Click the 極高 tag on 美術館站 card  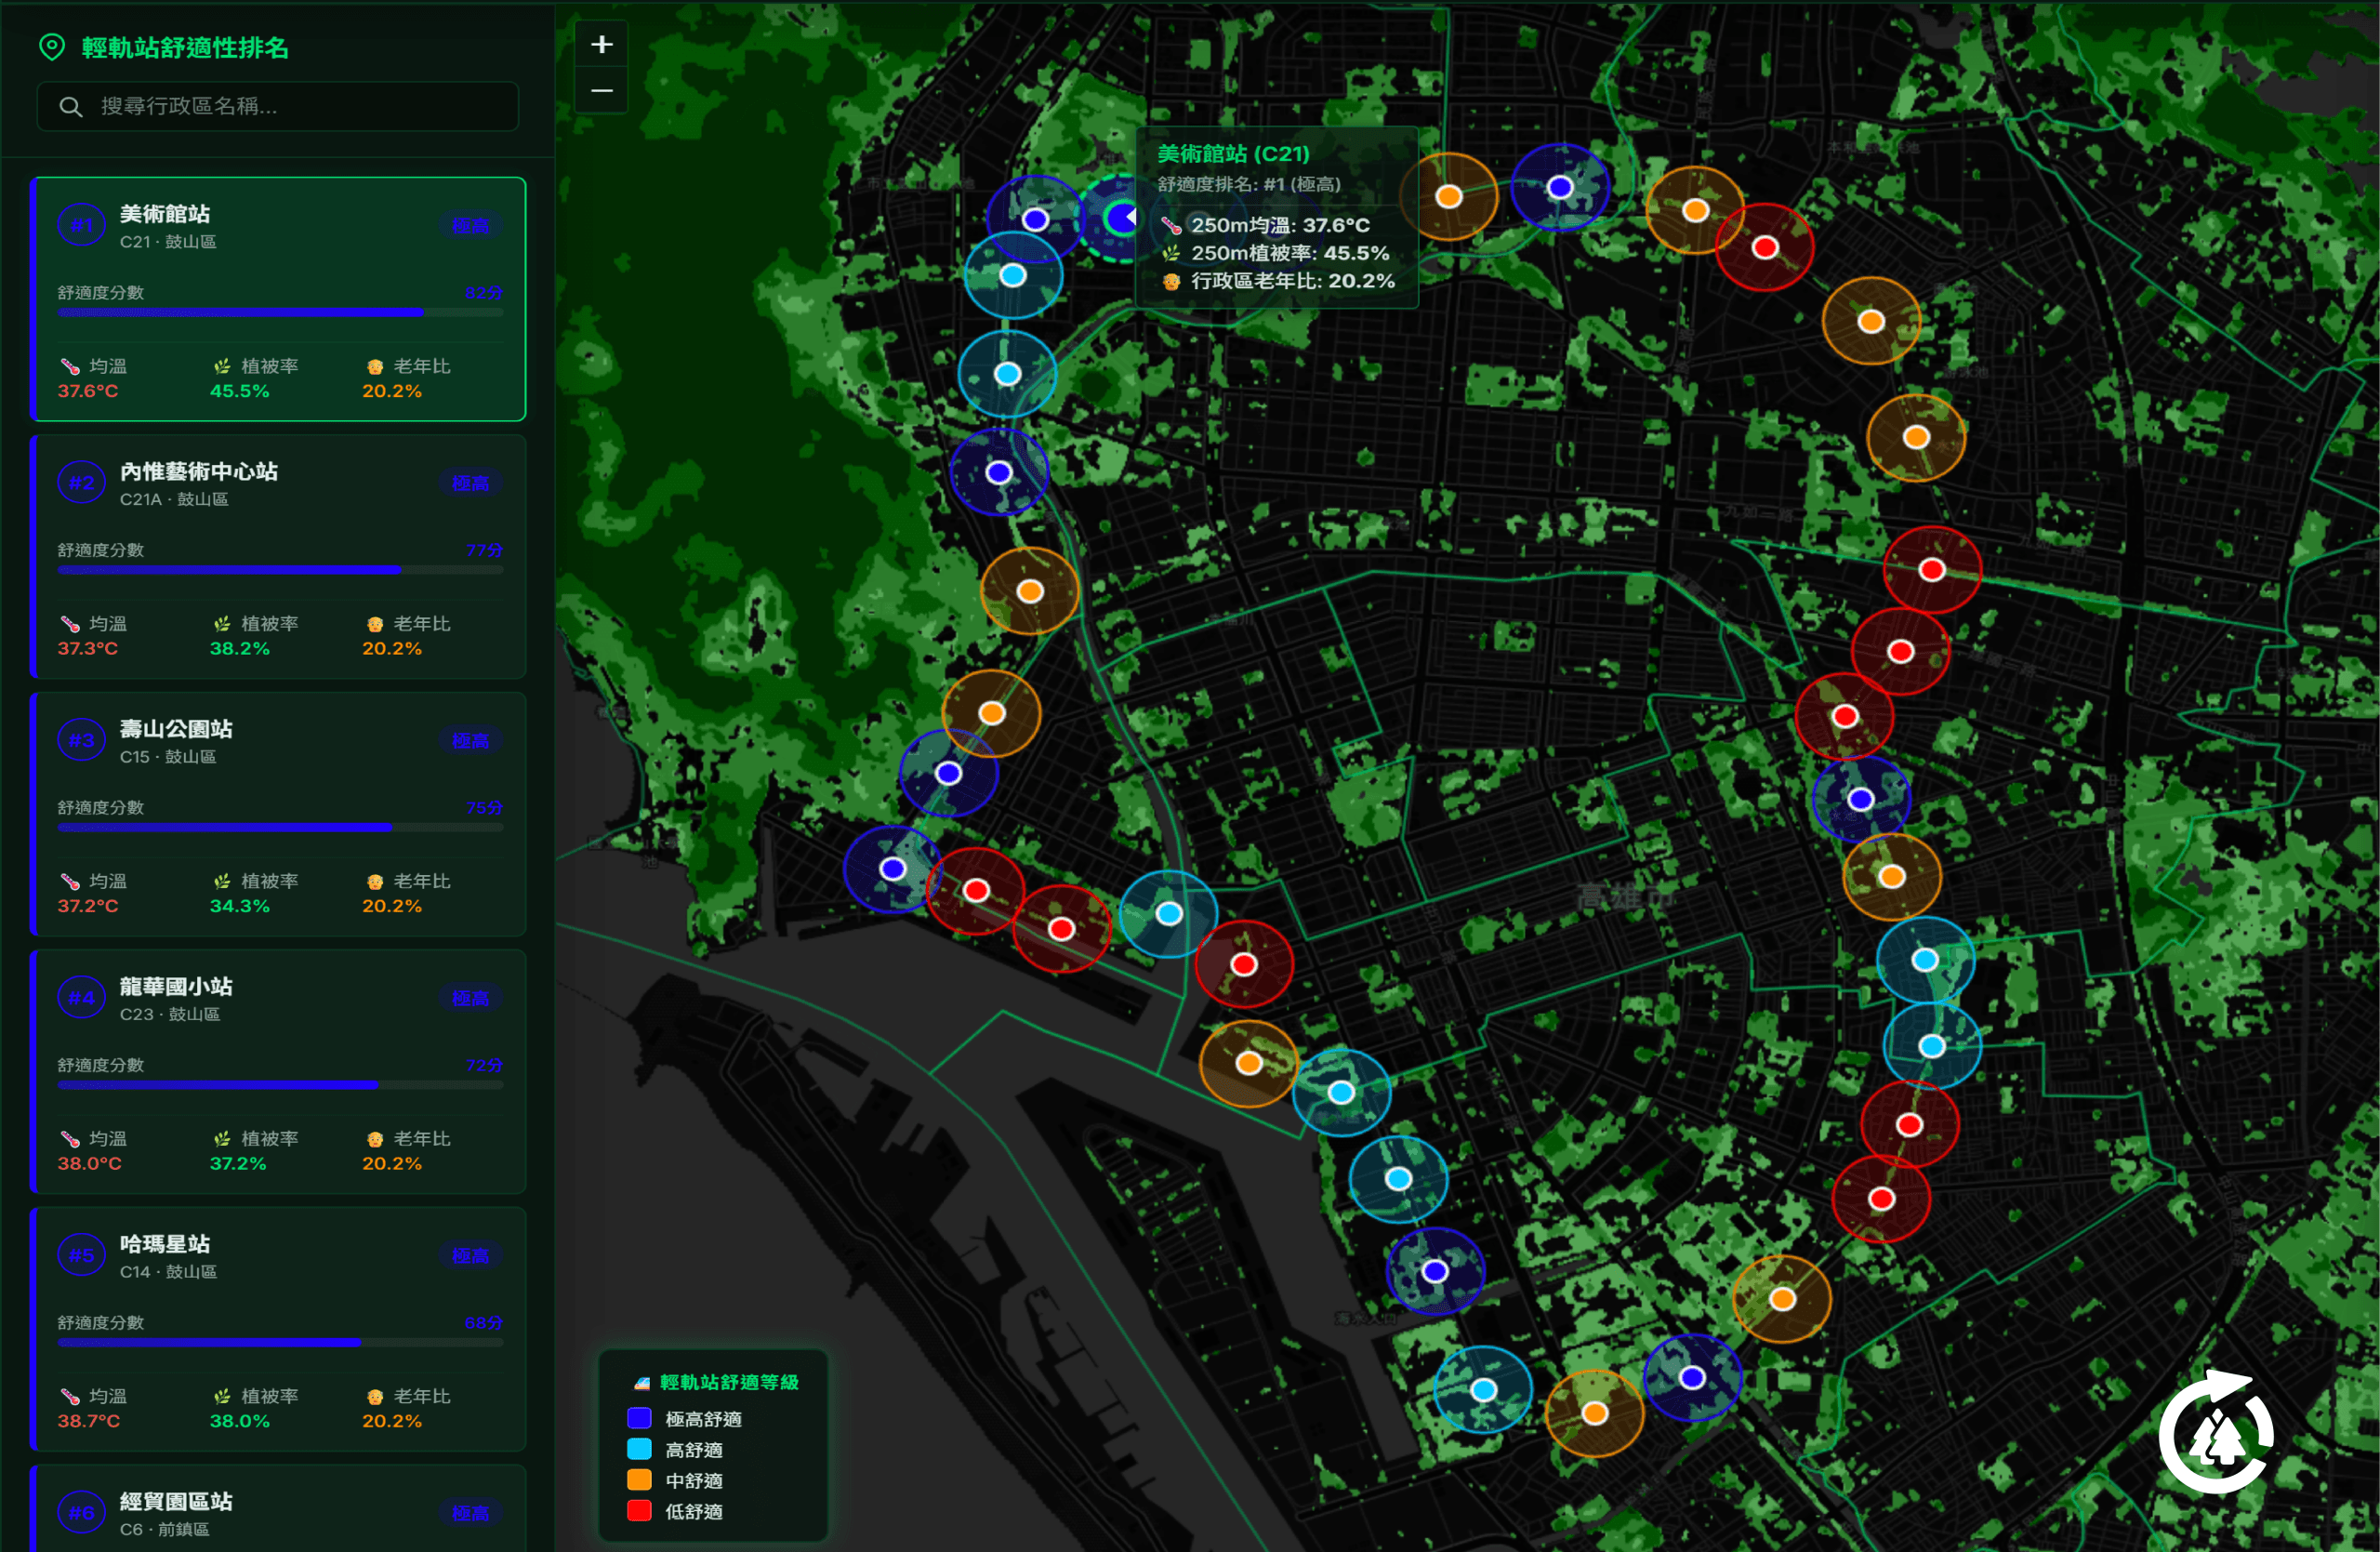coord(470,226)
